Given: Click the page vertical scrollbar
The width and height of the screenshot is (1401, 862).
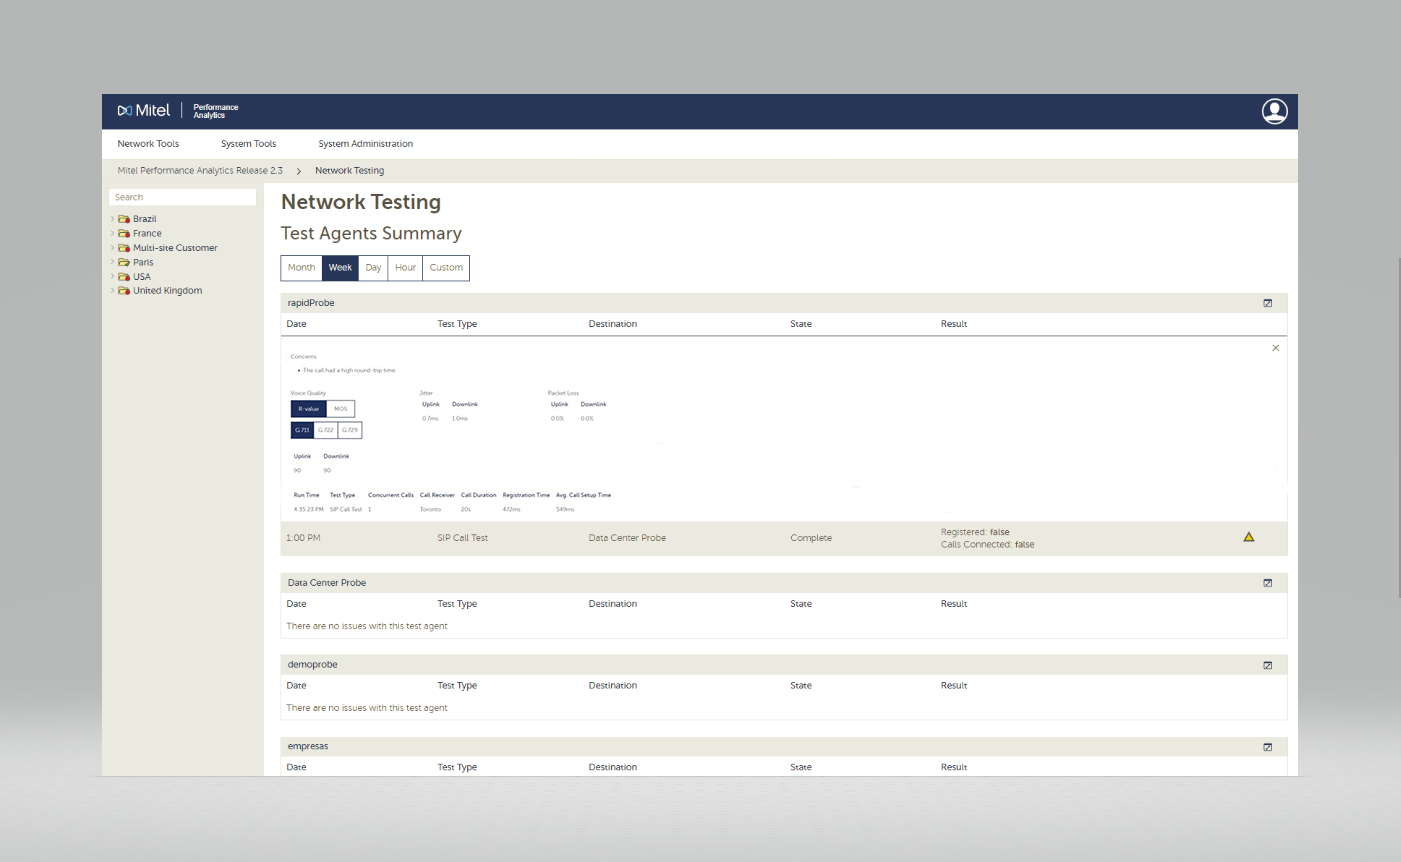Looking at the screenshot, I should [1399, 430].
